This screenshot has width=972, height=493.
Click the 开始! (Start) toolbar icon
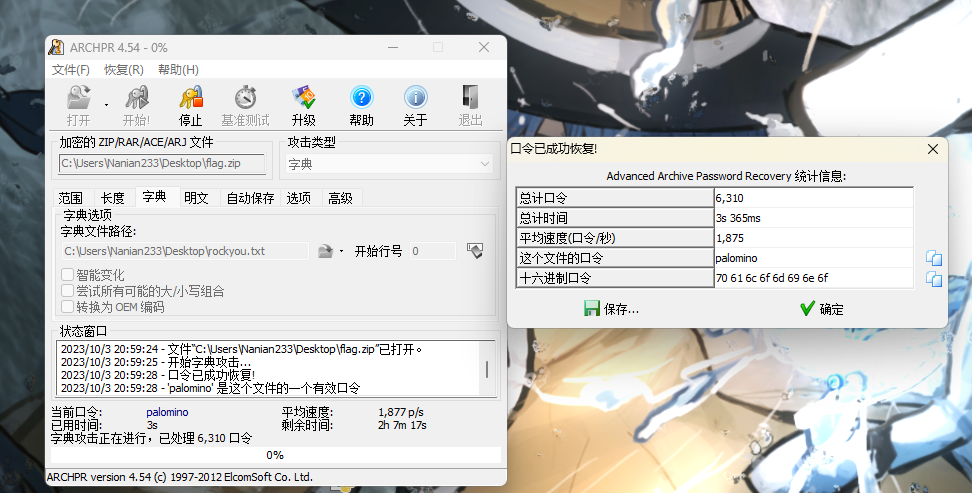(x=136, y=98)
